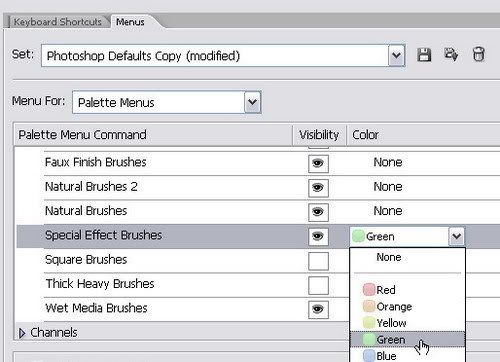The image size is (500, 362).
Task: Click the Channels group label
Action: (54, 333)
